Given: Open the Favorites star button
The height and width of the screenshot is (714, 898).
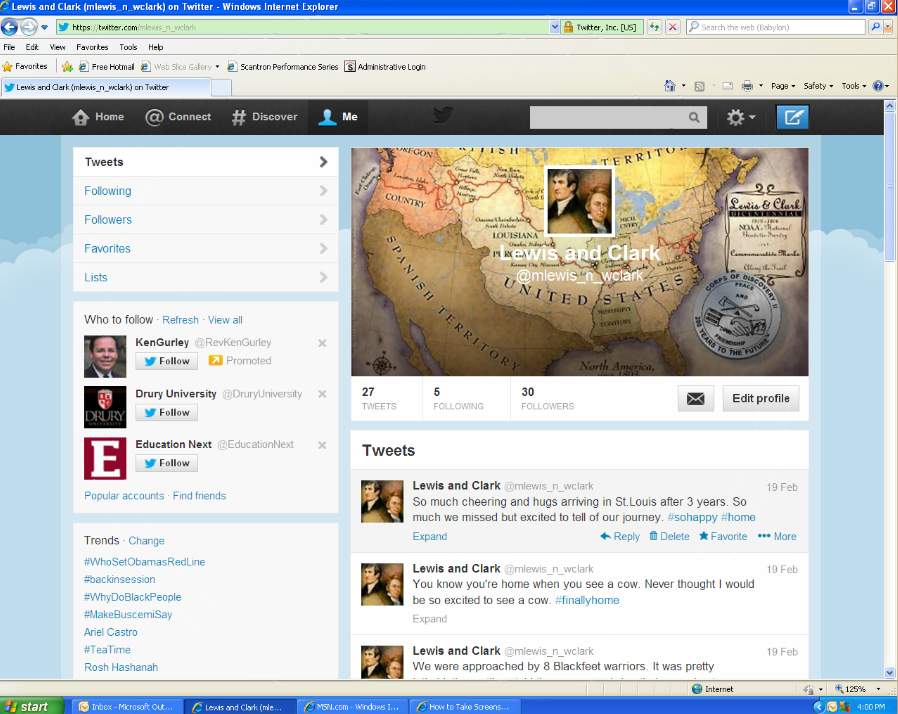Looking at the screenshot, I should point(25,66).
